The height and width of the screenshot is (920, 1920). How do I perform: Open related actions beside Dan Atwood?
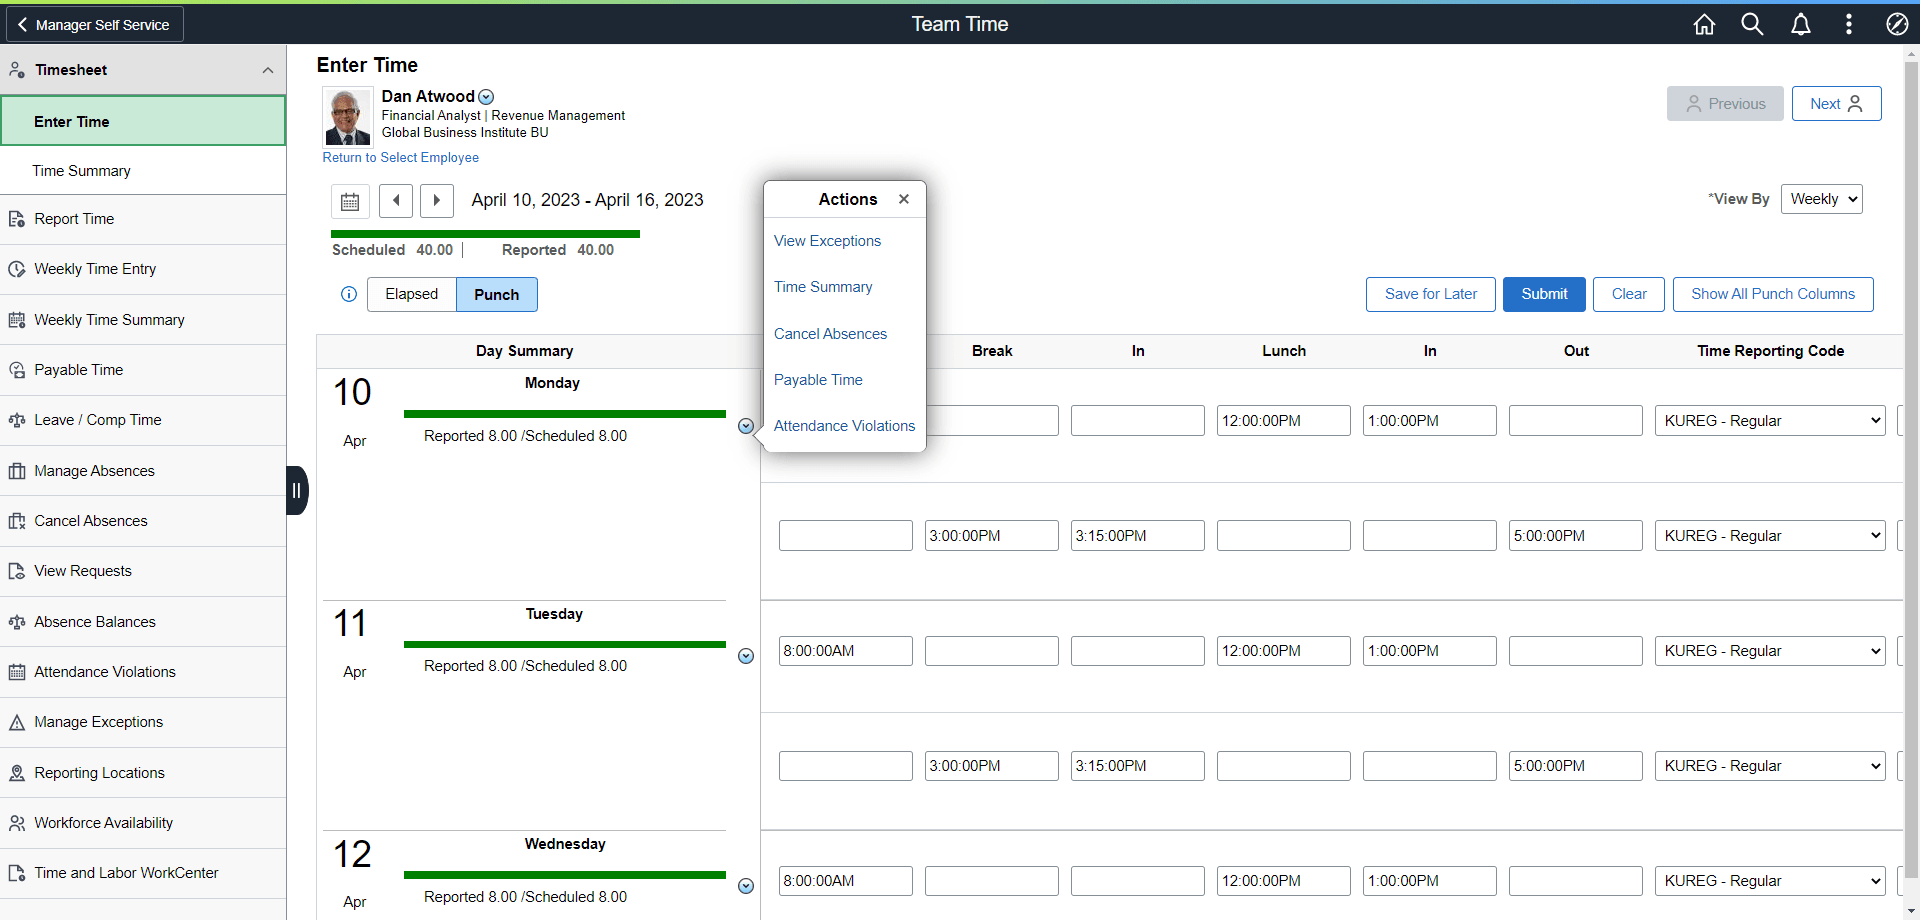click(486, 97)
